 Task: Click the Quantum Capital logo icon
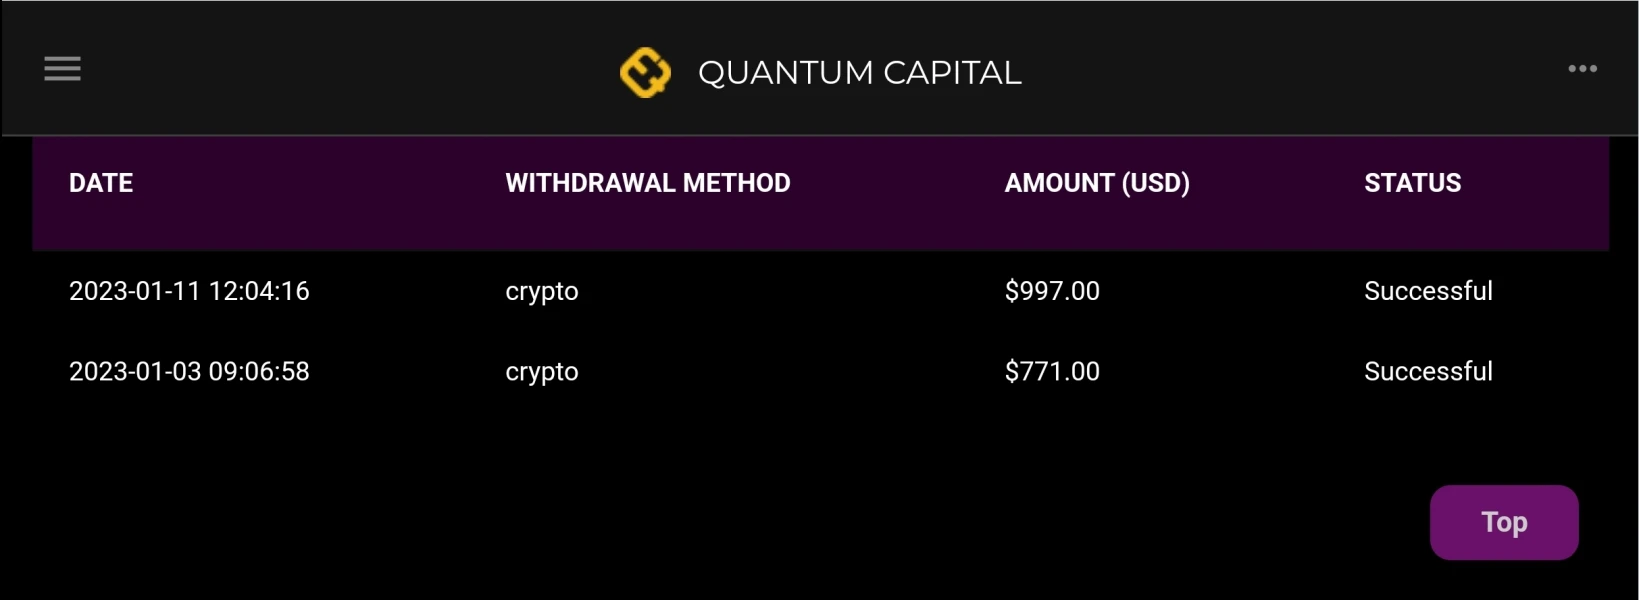pyautogui.click(x=645, y=72)
